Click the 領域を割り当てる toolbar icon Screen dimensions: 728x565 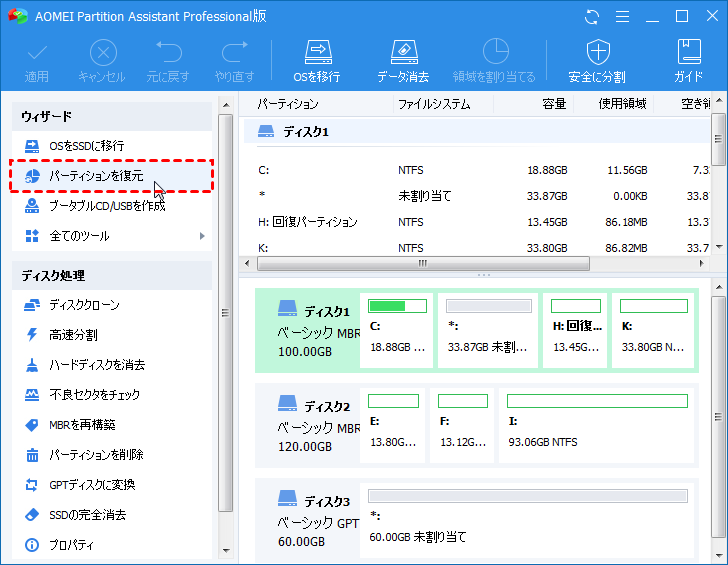494,62
